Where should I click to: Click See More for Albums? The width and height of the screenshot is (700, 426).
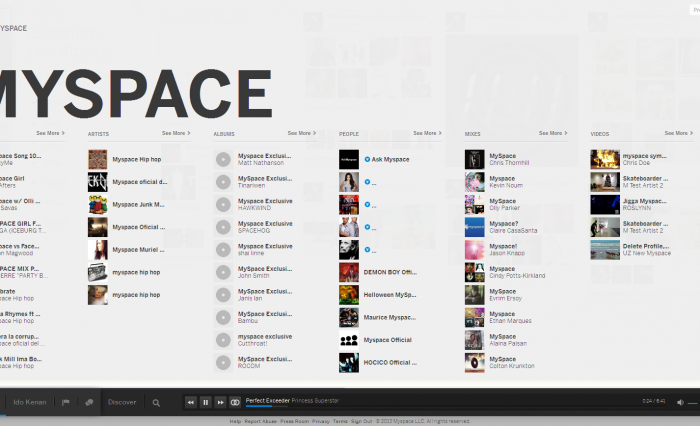(x=302, y=133)
